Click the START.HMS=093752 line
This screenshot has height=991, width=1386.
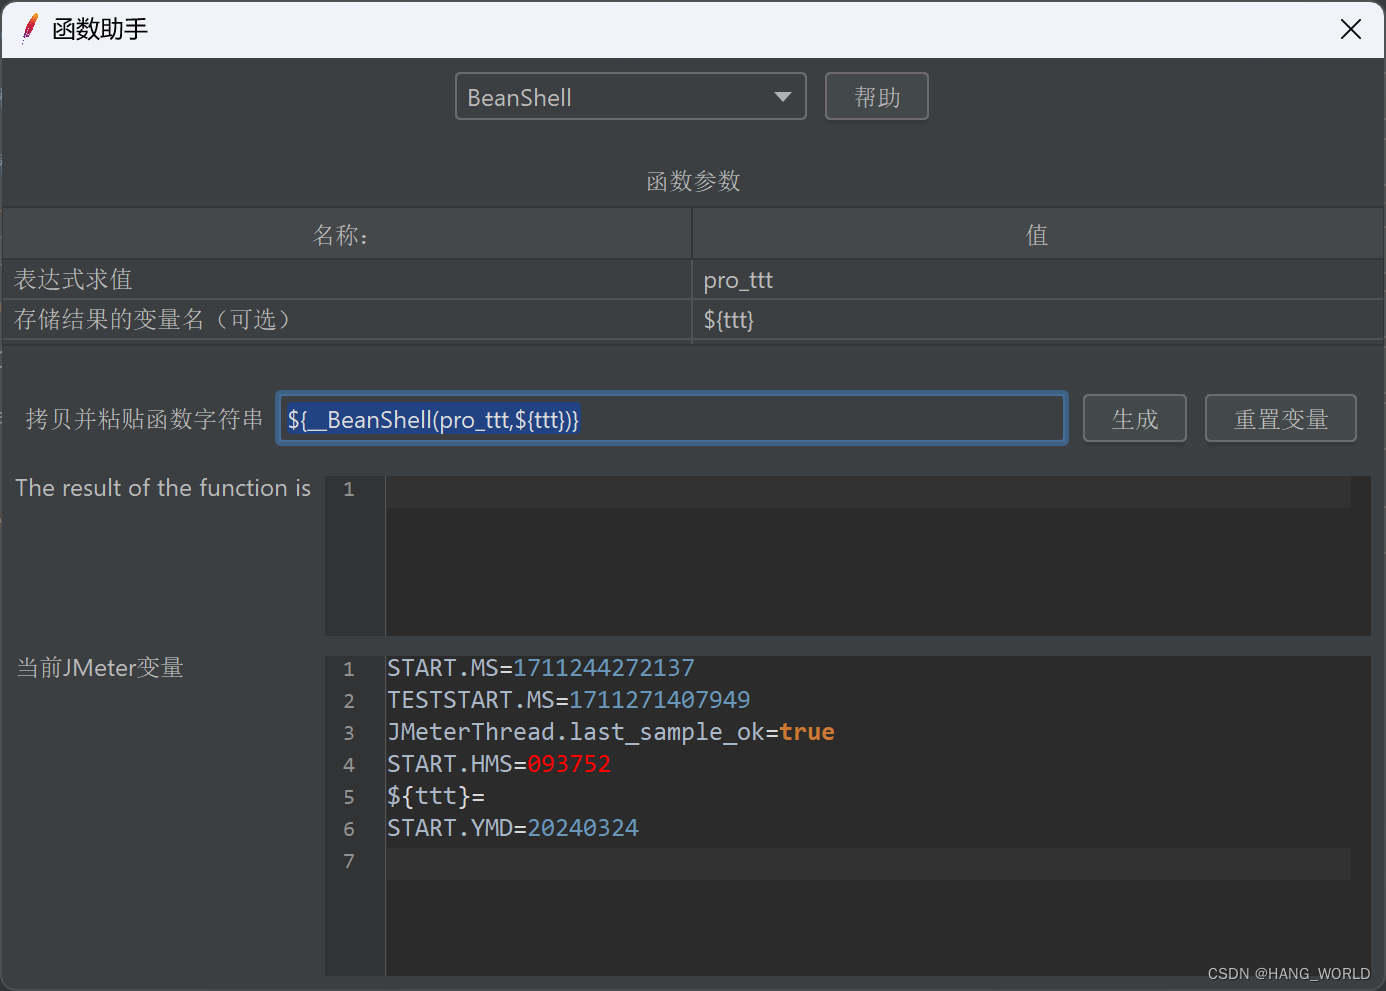(499, 764)
